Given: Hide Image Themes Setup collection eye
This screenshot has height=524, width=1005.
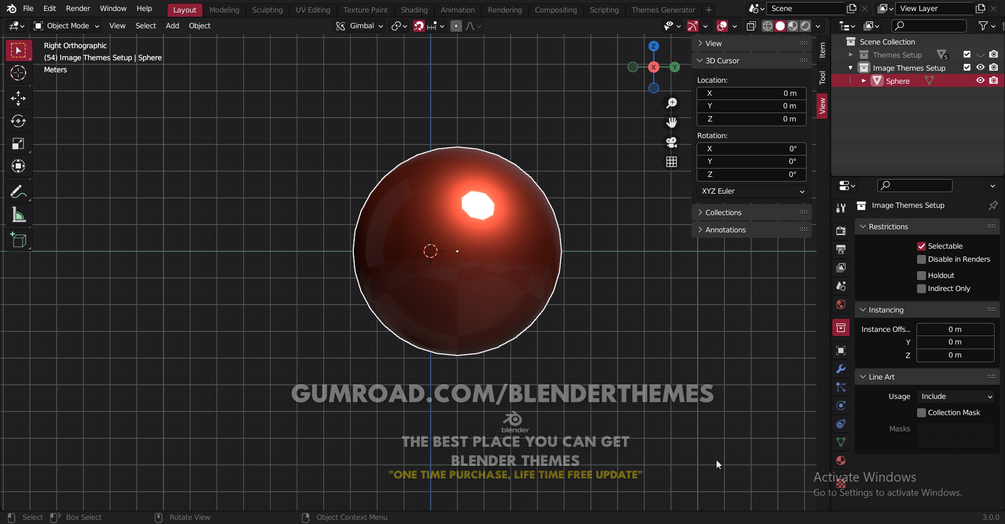Looking at the screenshot, I should tap(980, 67).
